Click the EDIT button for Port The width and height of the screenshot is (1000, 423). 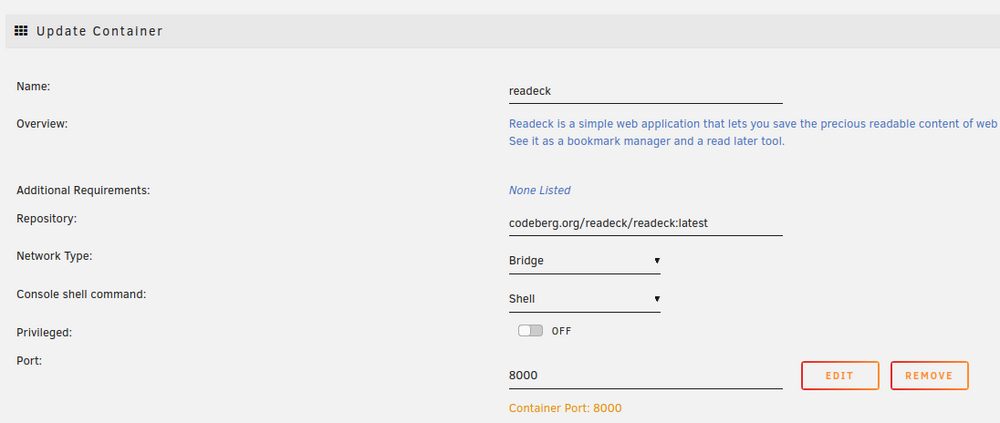pyautogui.click(x=840, y=376)
